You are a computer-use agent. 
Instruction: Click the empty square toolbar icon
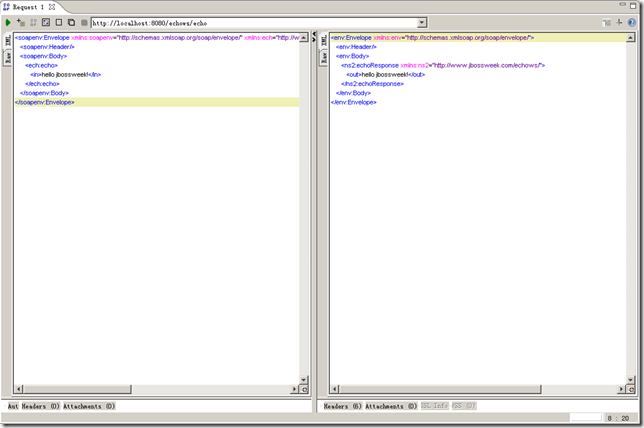(x=59, y=23)
